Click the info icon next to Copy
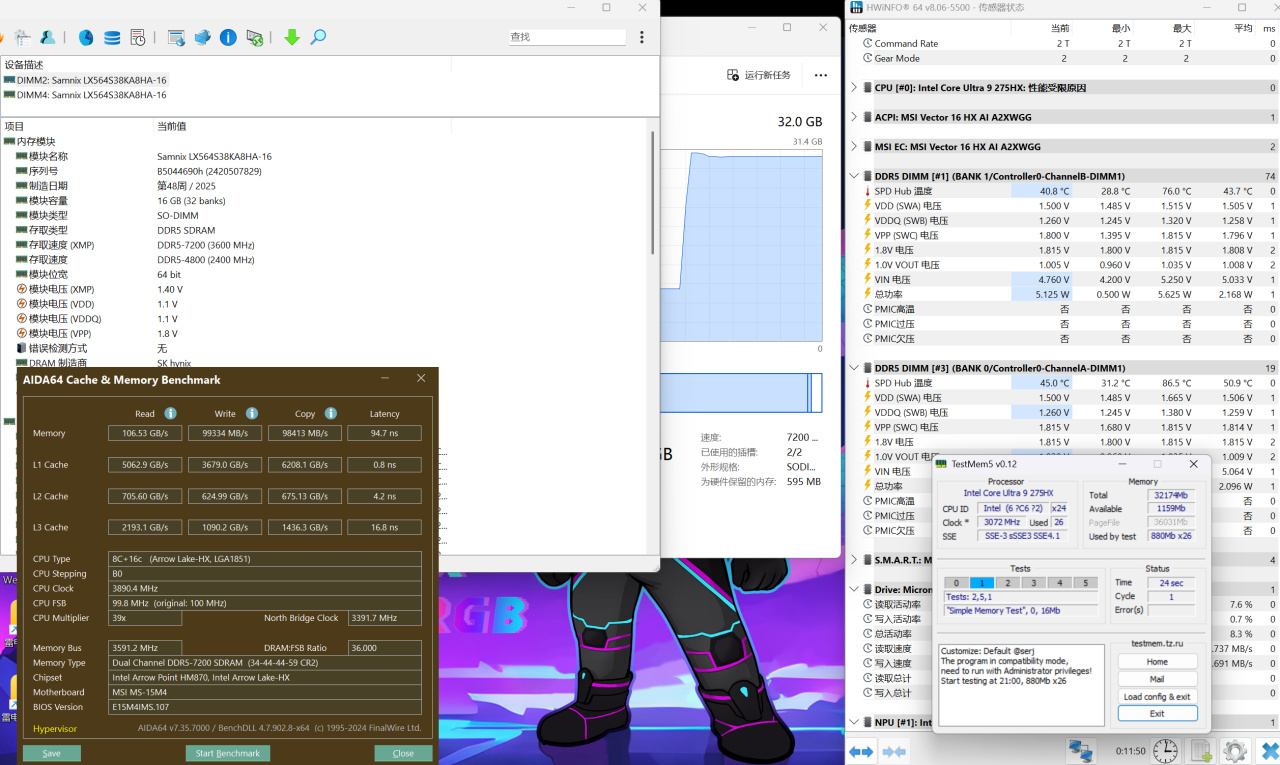1280x765 pixels. pos(331,413)
